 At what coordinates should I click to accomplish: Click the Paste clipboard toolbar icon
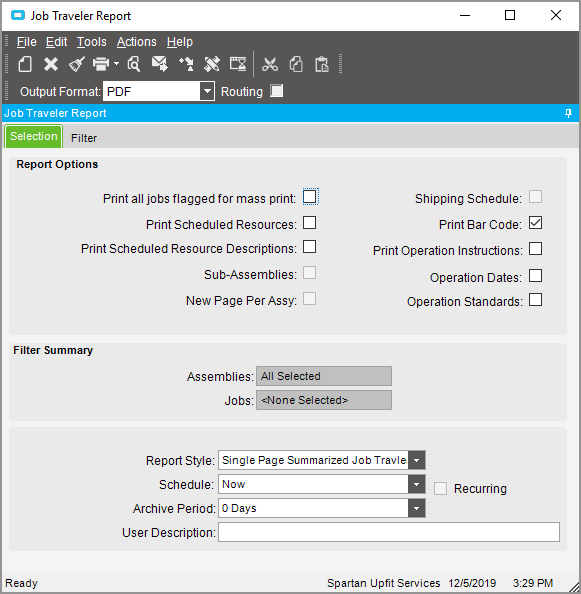click(x=322, y=64)
